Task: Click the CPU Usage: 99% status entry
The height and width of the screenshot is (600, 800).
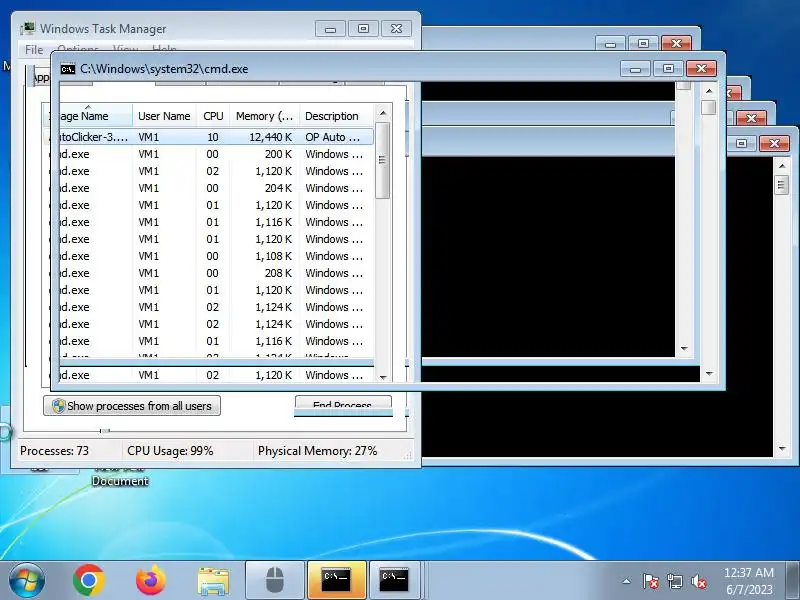Action: [x=170, y=451]
